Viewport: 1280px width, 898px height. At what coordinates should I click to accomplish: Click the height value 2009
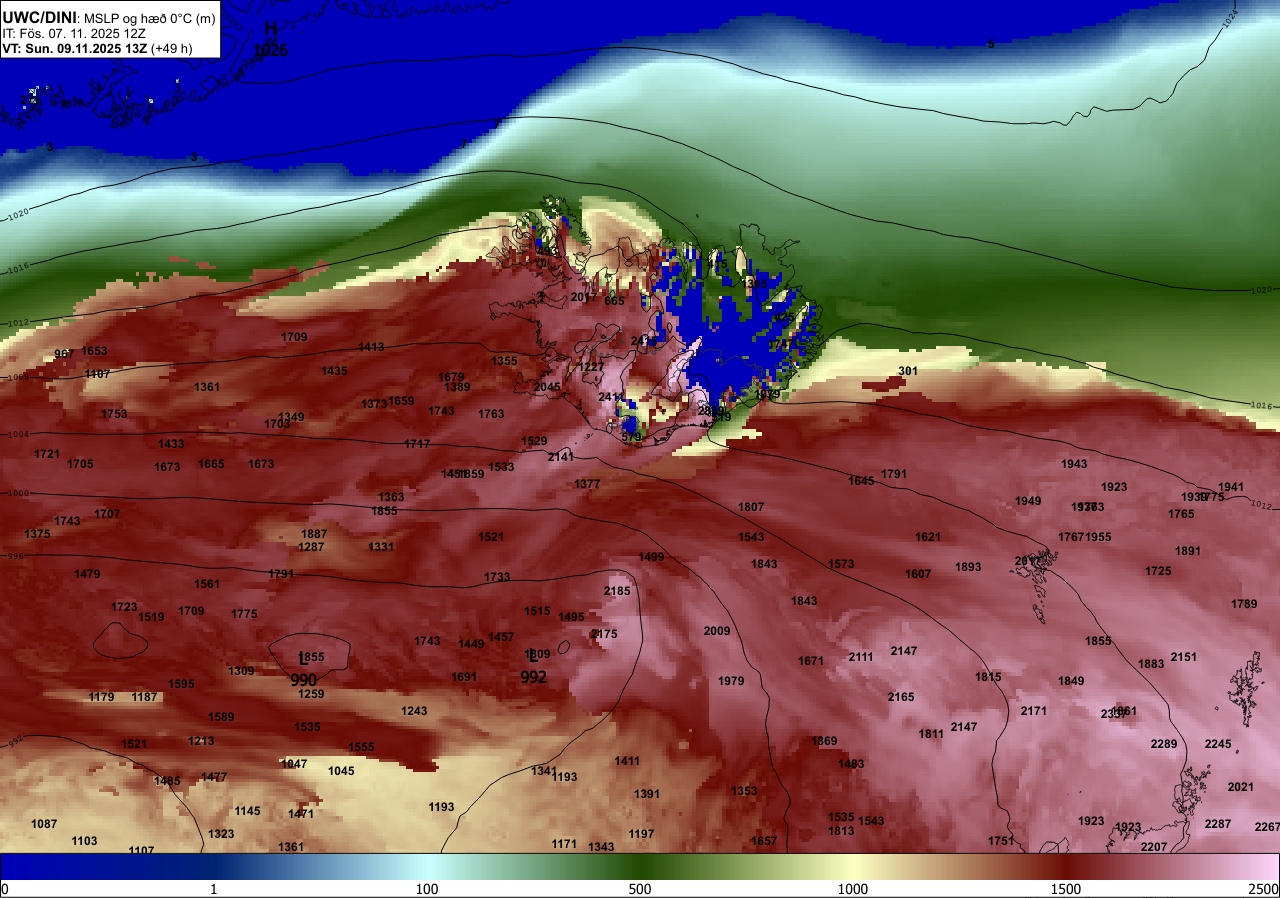717,631
